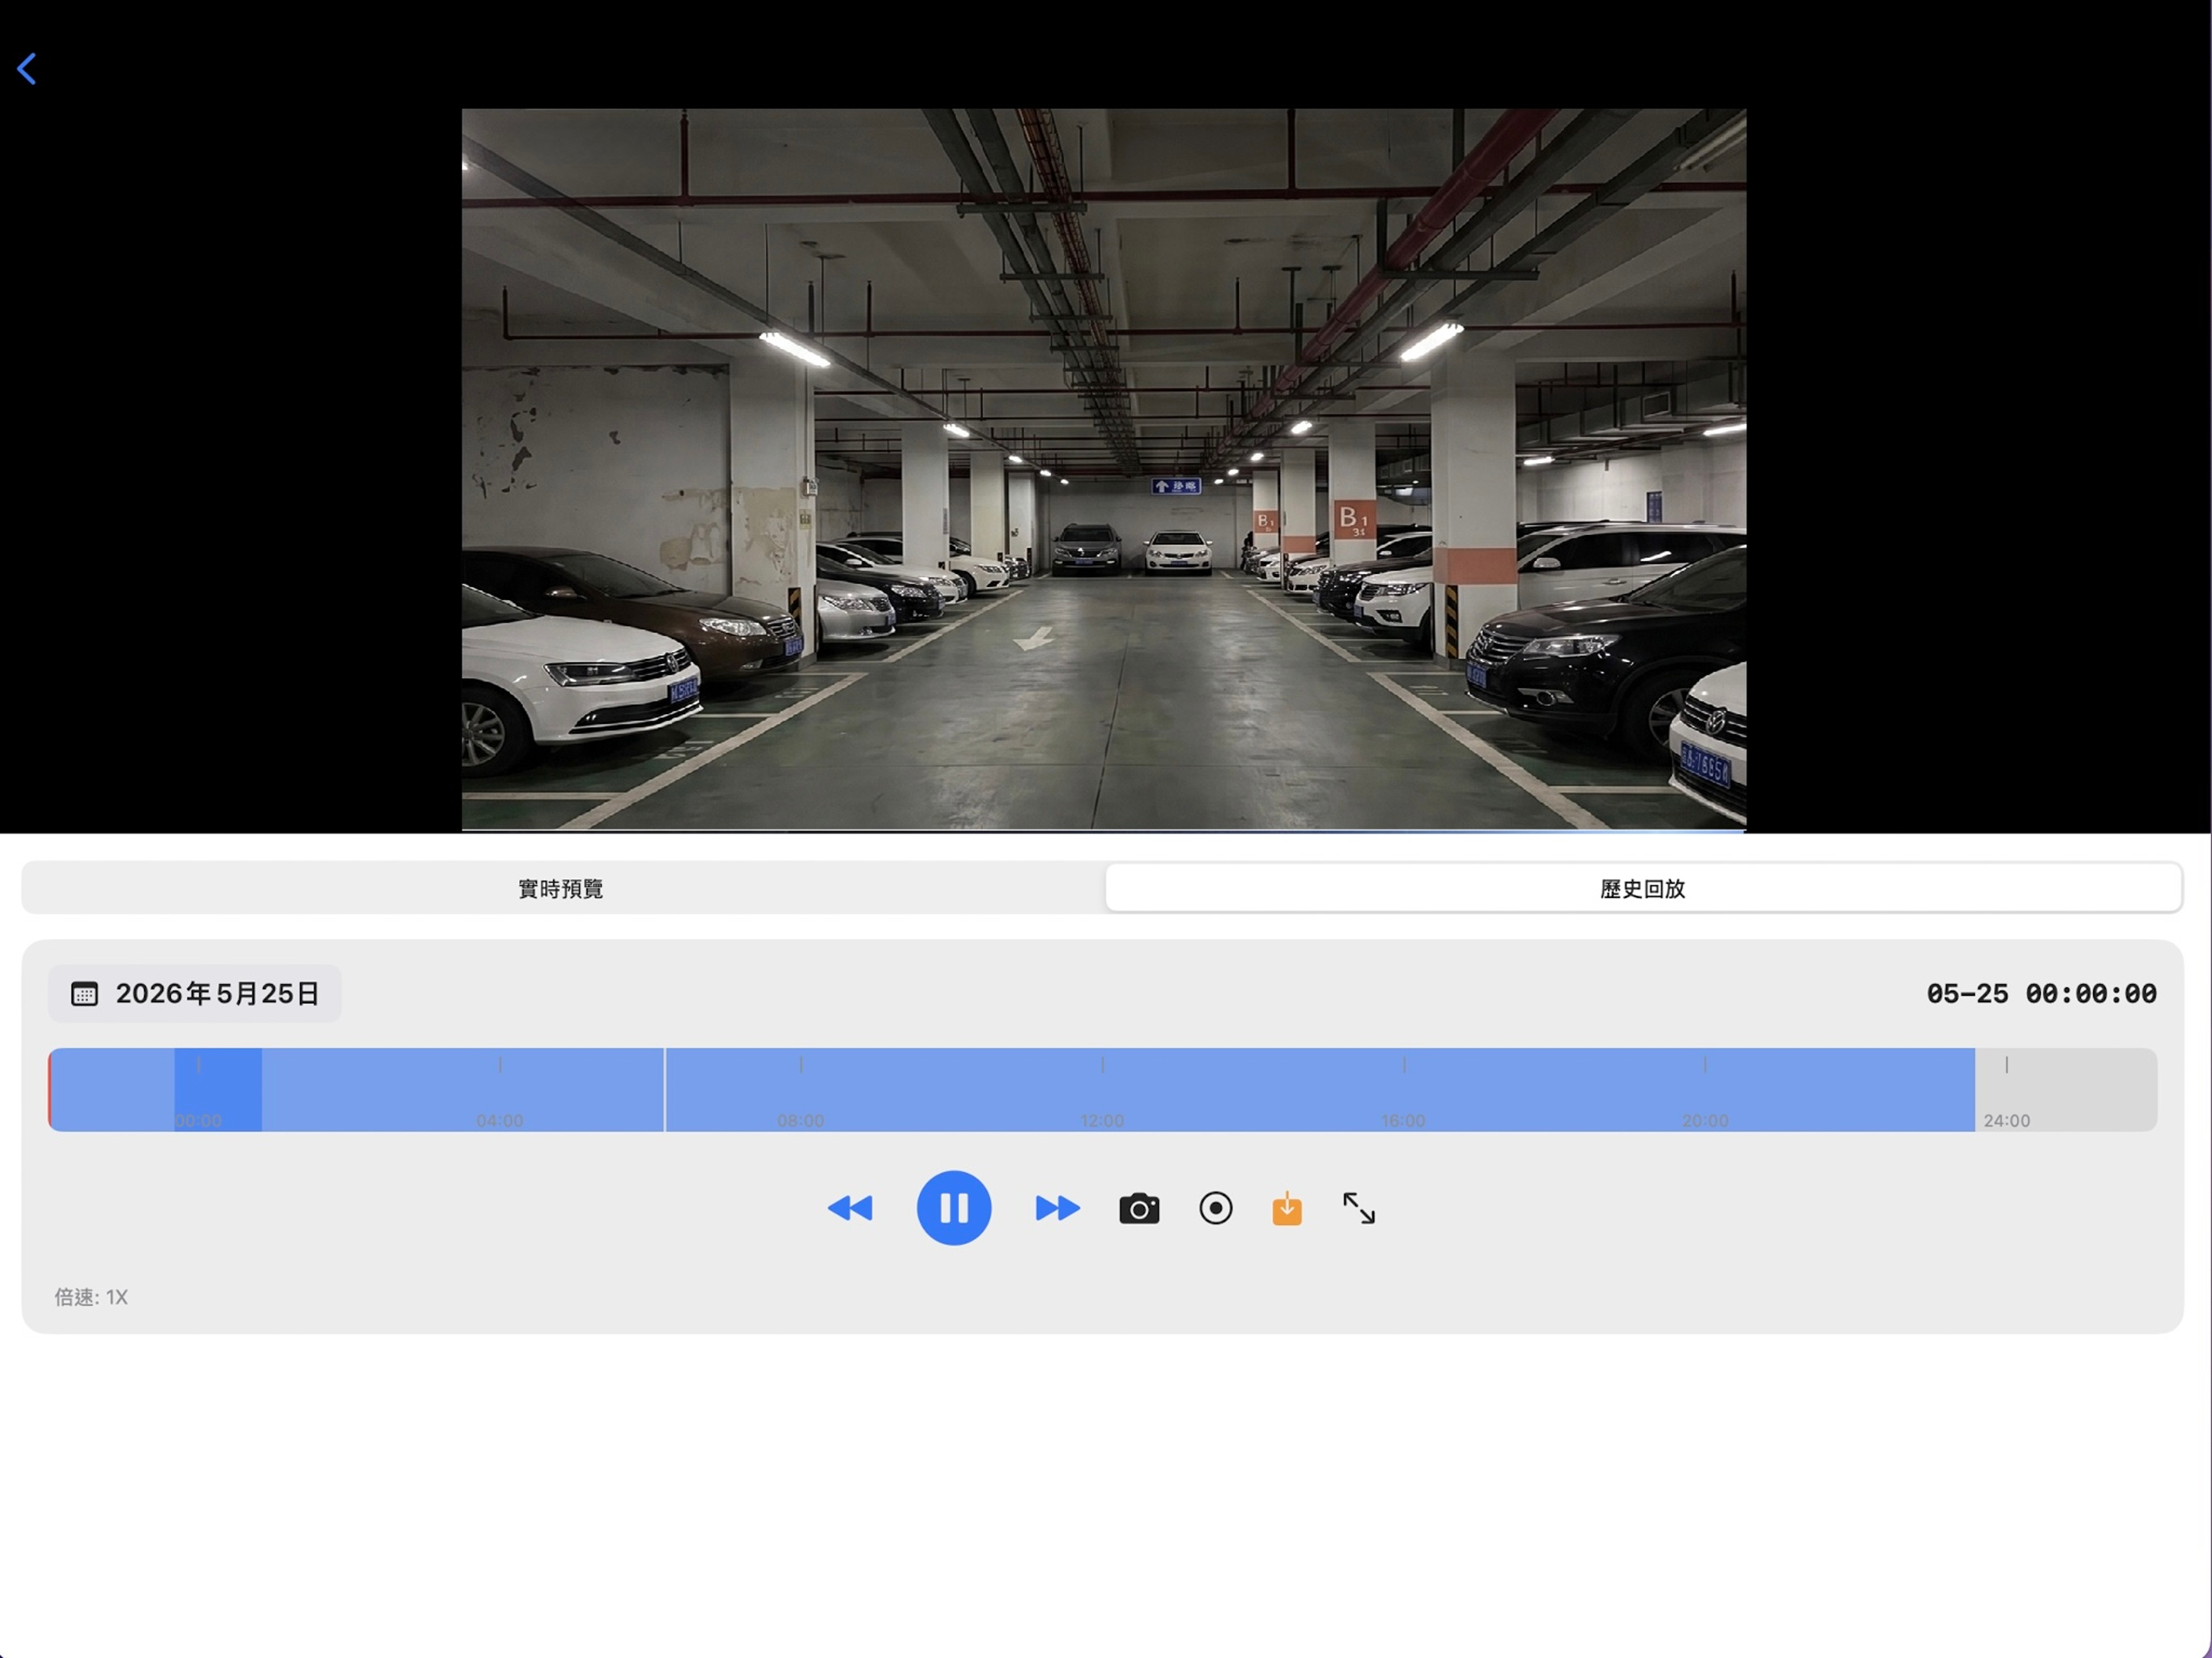Click the dark blue highlighted timeline segment

pos(218,1090)
